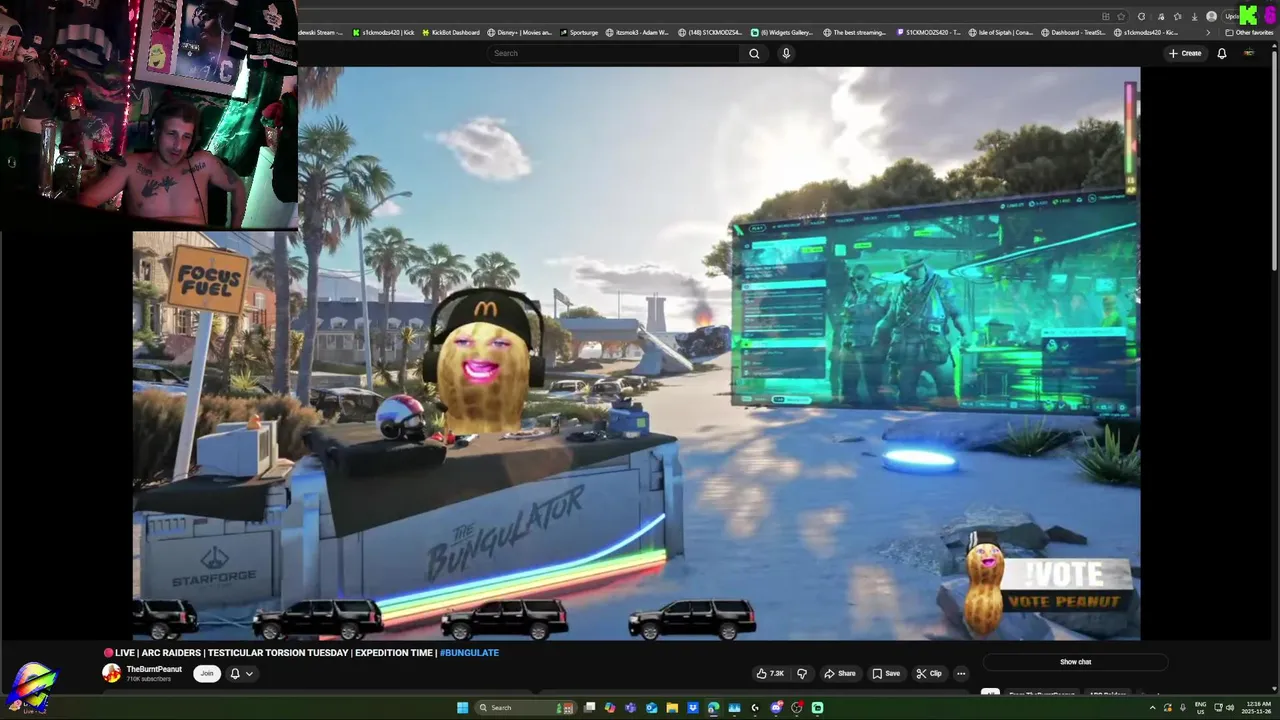
Task: Open TheBurntPeanut channel name link
Action: pyautogui.click(x=154, y=669)
